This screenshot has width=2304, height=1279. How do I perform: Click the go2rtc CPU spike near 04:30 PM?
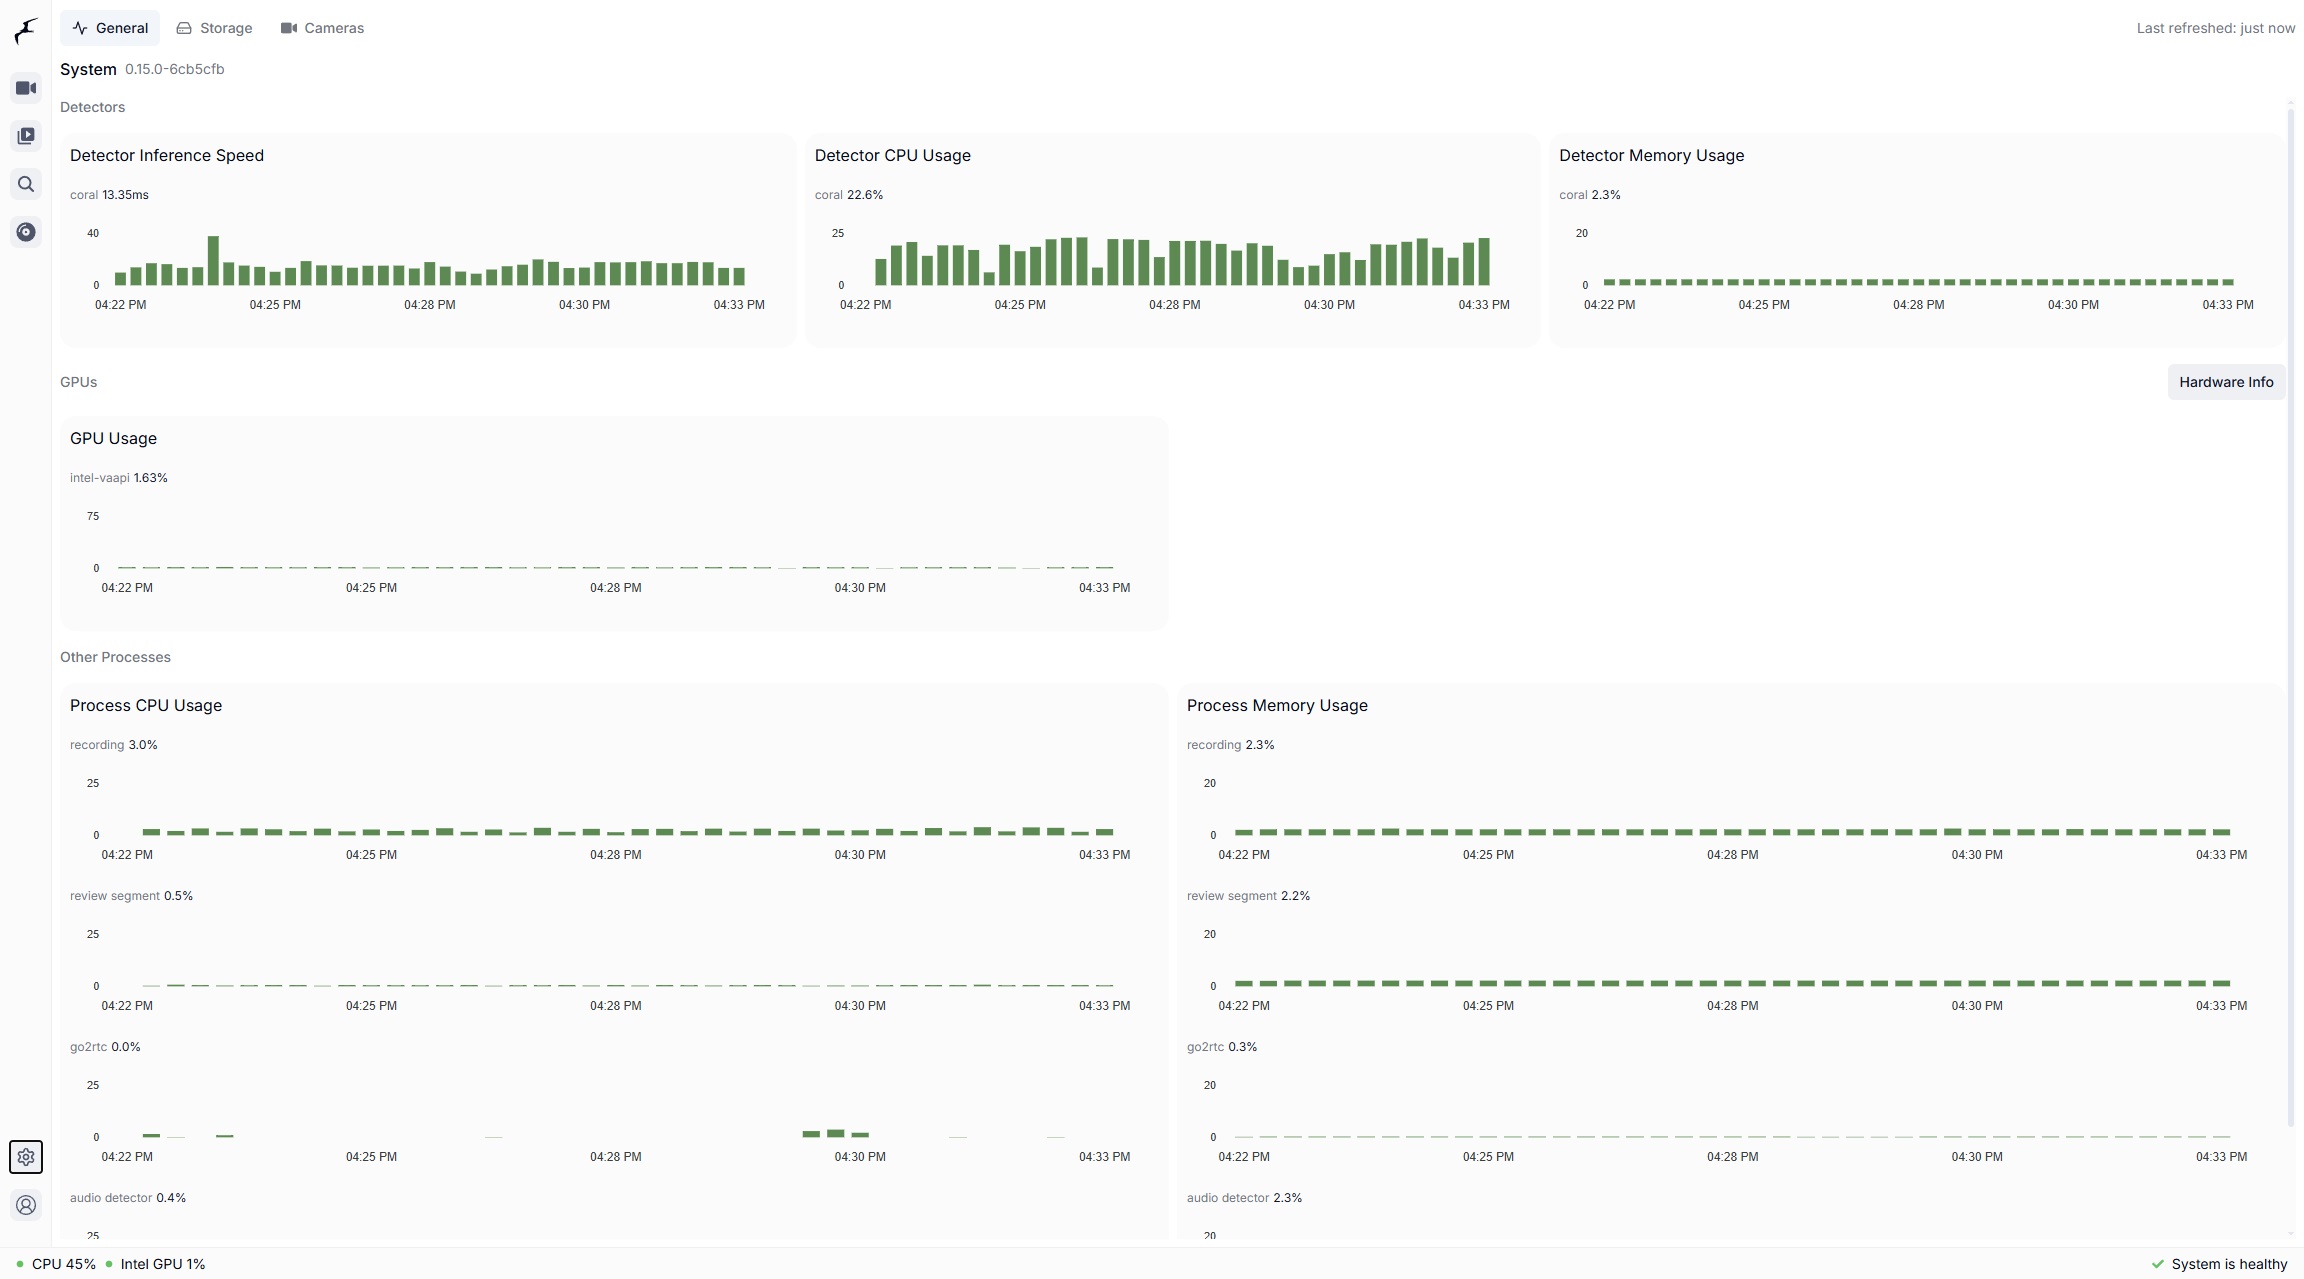click(835, 1133)
